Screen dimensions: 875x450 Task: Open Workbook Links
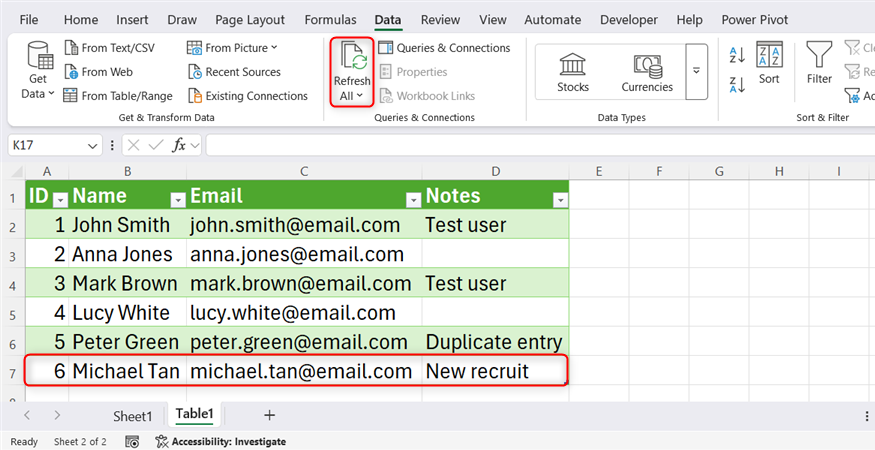[x=427, y=96]
